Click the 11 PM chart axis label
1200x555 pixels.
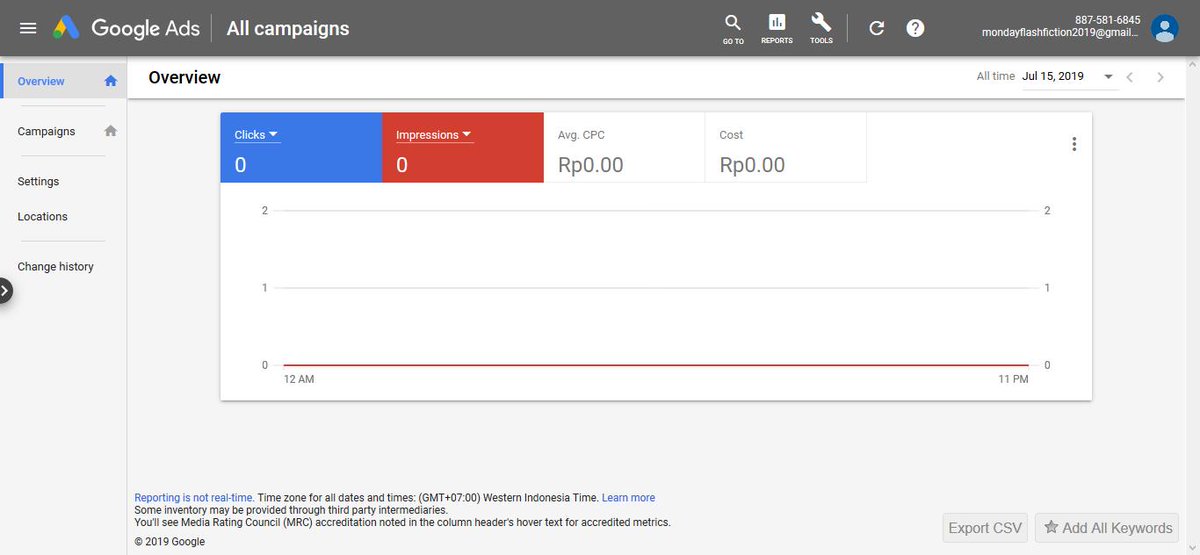(x=1013, y=380)
